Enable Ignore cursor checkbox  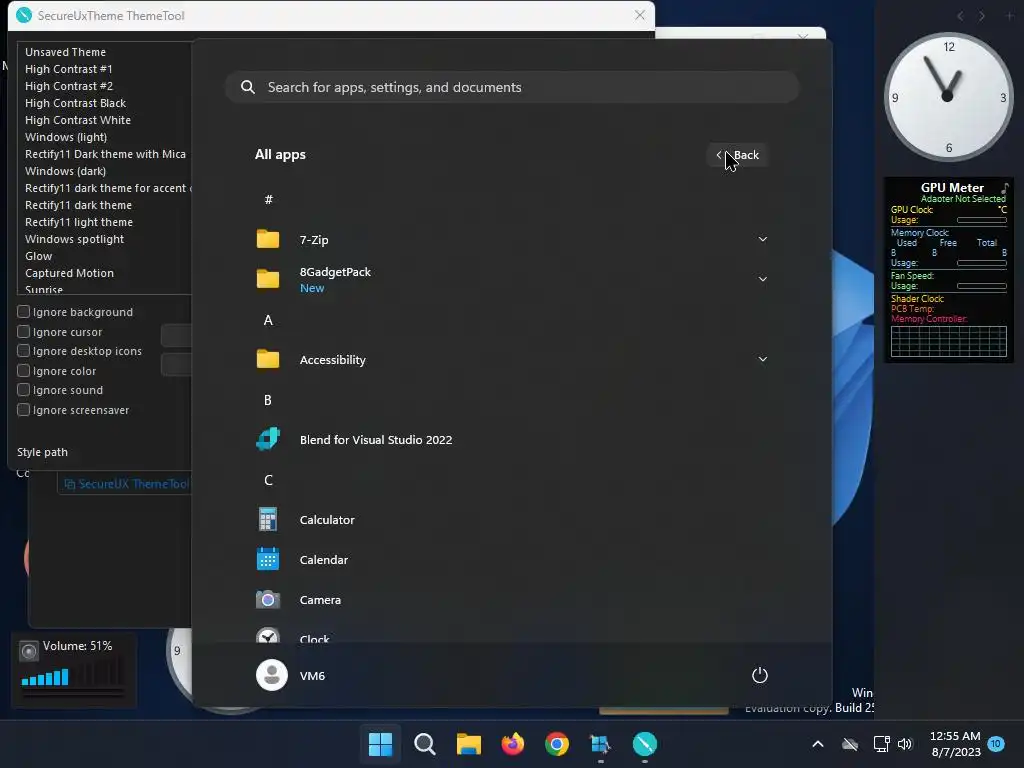[x=24, y=331]
